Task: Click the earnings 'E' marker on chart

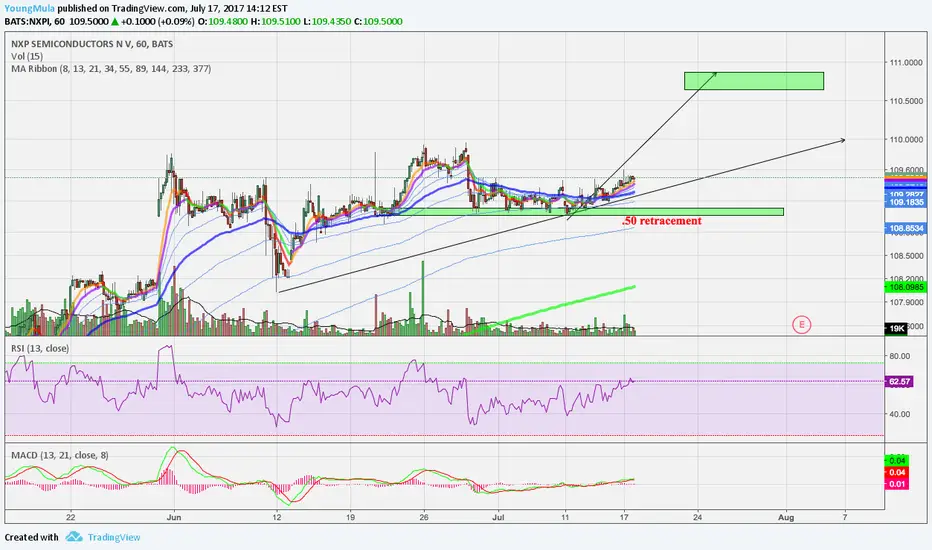Action: click(x=802, y=325)
